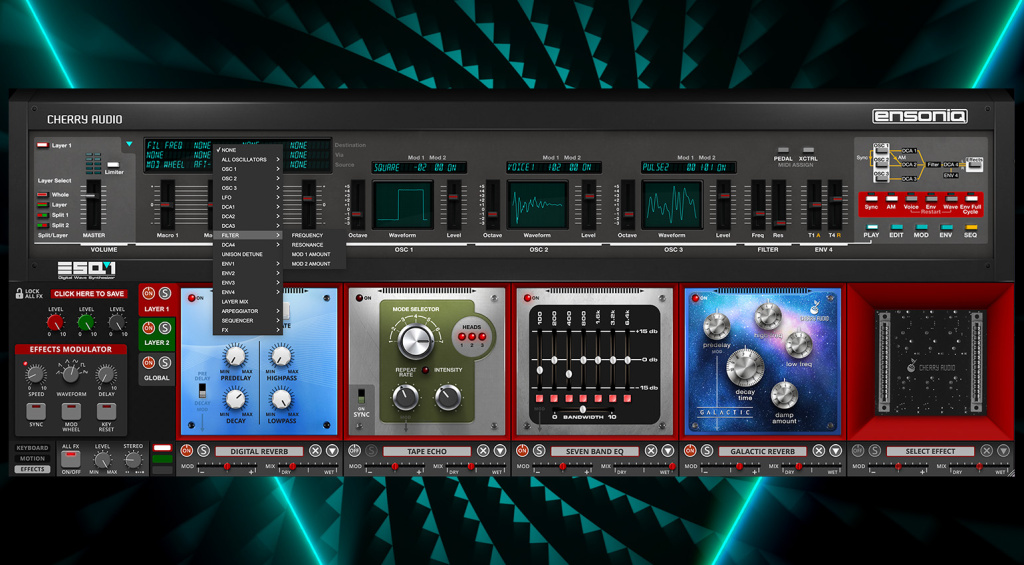
Task: Toggle the Tape Echo Sync switch
Action: tap(361, 395)
